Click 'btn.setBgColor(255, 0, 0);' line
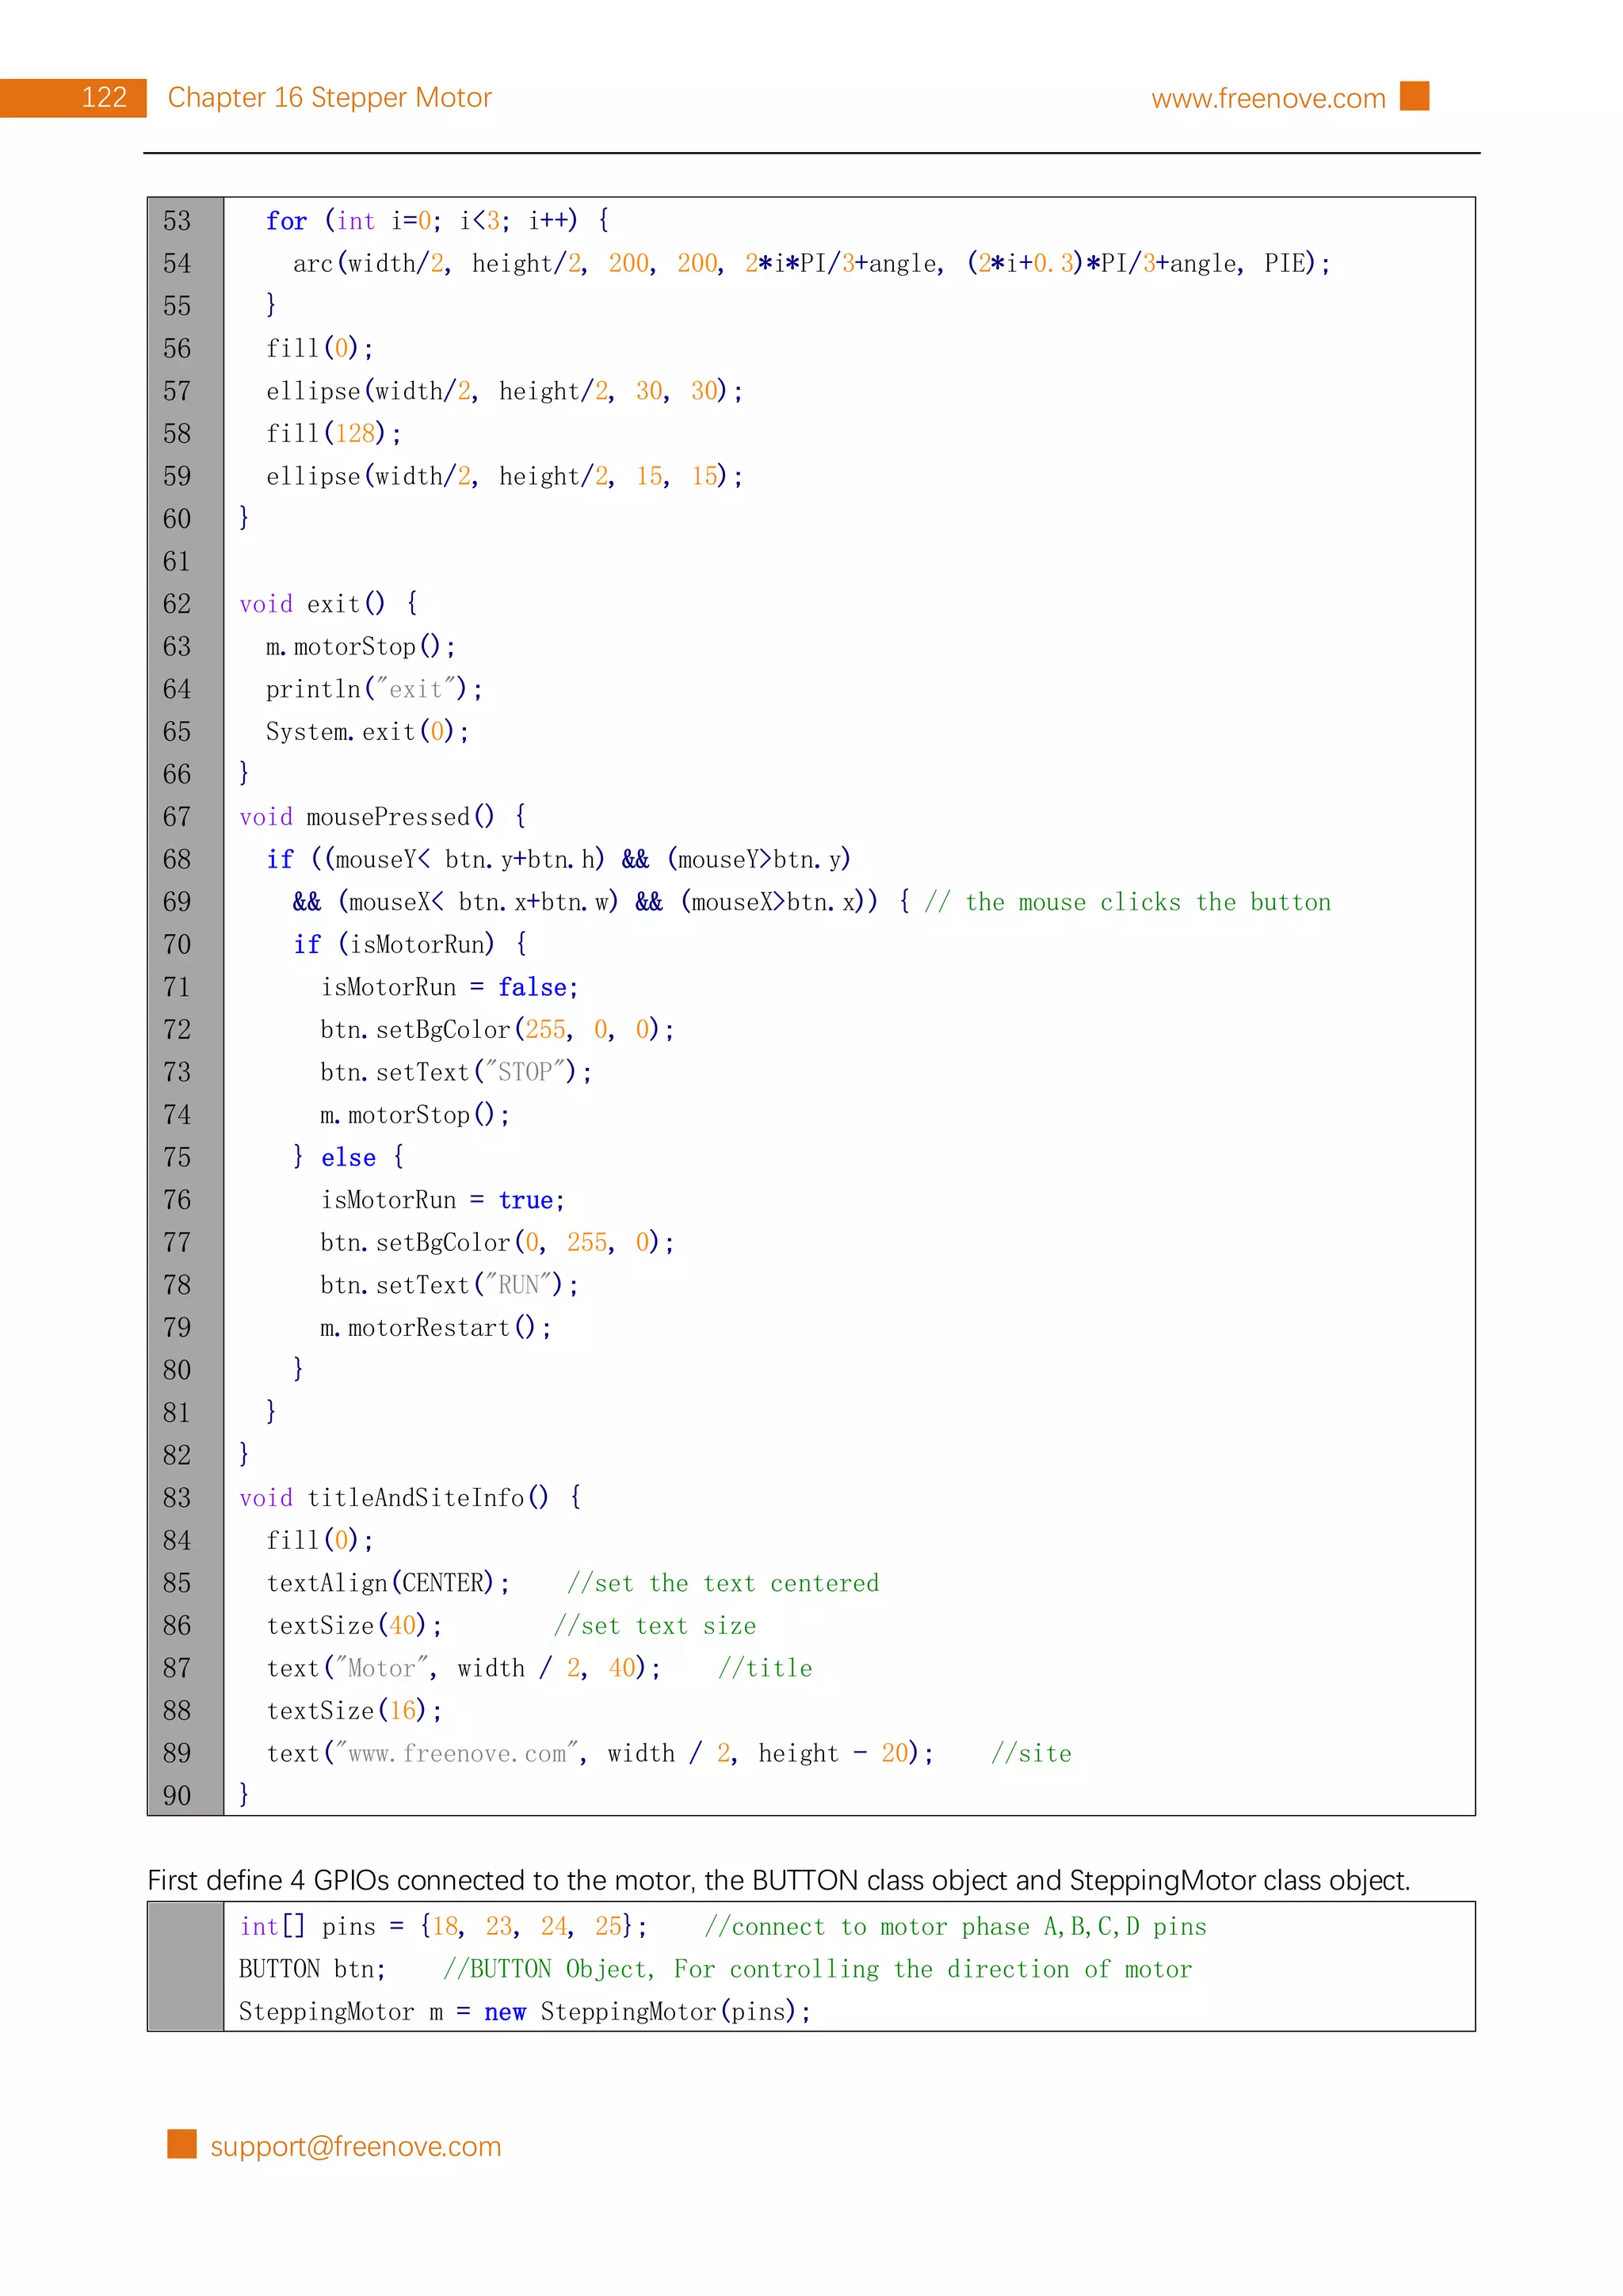This screenshot has width=1623, height=2296. tap(498, 1030)
